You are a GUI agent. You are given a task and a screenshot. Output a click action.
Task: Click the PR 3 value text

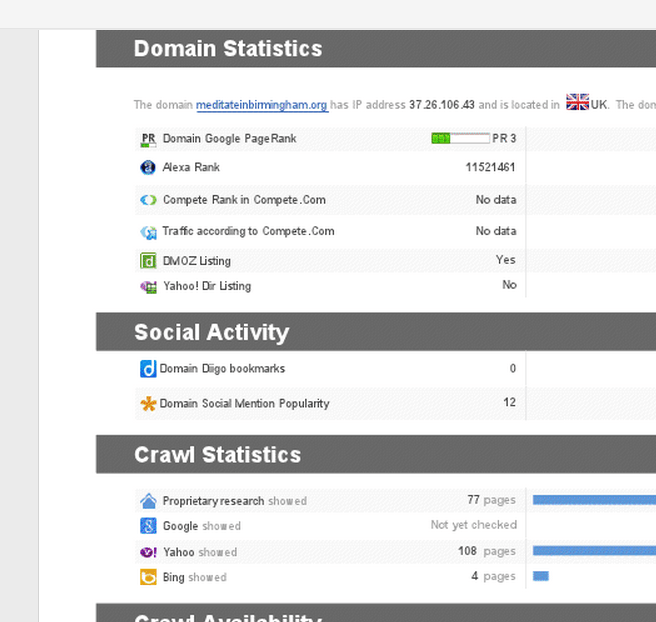[504, 138]
